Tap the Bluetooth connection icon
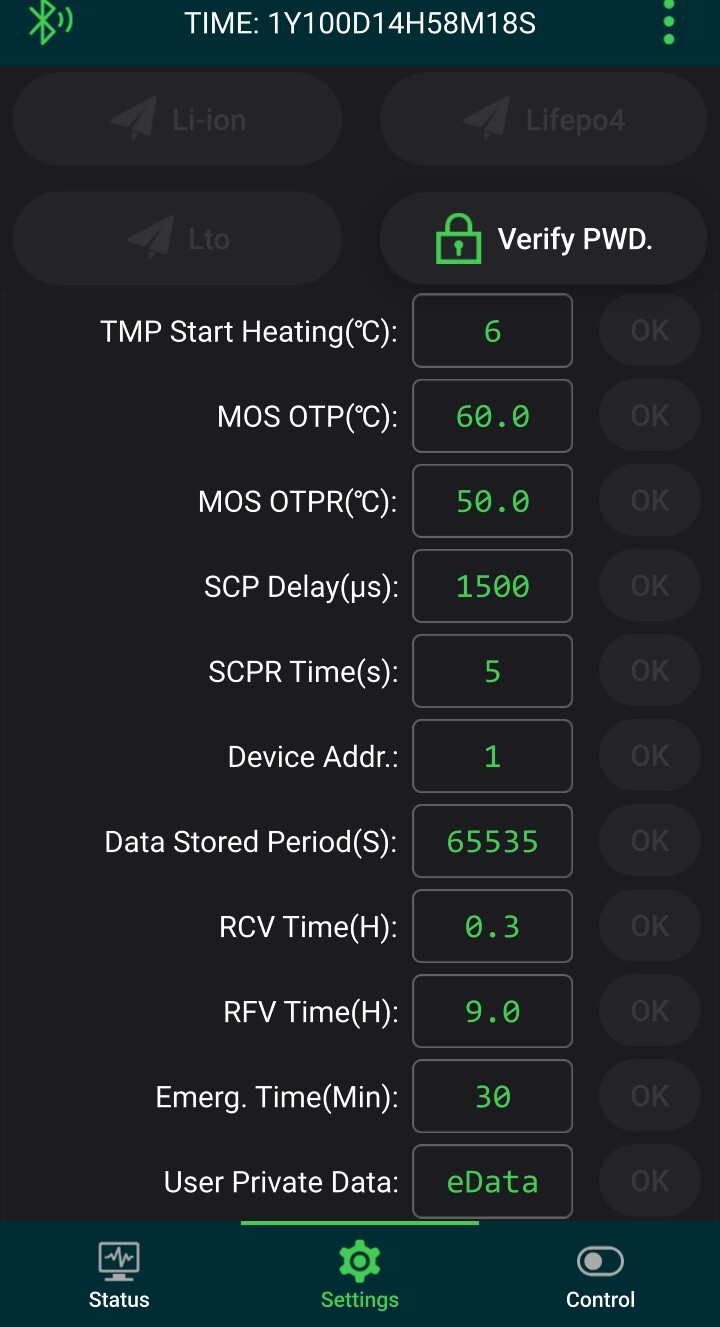This screenshot has width=720, height=1327. pos(49,23)
